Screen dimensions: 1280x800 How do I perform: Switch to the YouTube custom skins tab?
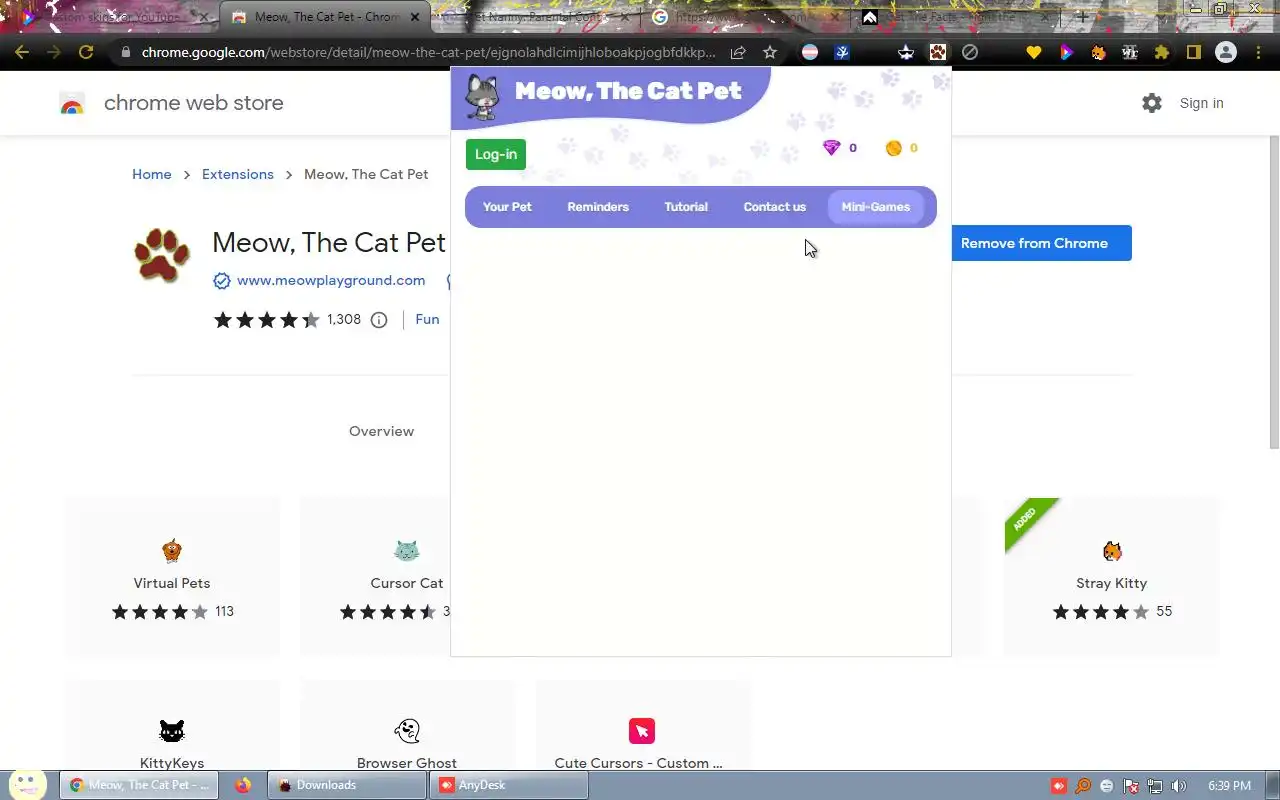coord(112,17)
